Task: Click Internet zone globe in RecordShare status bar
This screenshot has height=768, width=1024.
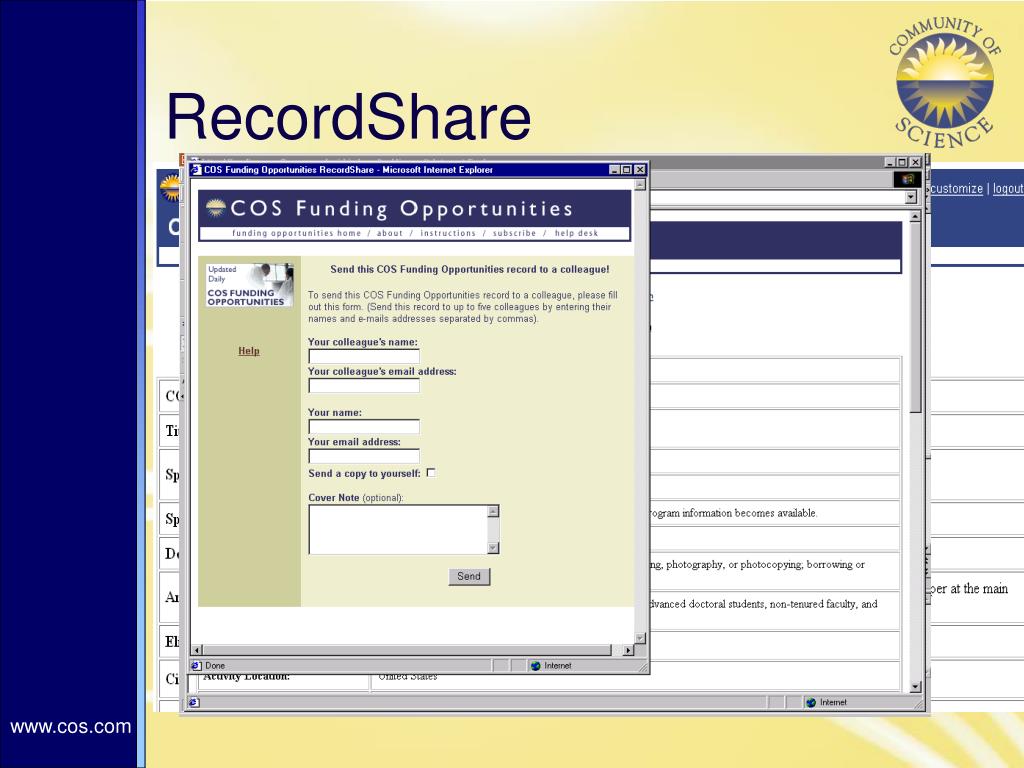Action: tap(536, 665)
